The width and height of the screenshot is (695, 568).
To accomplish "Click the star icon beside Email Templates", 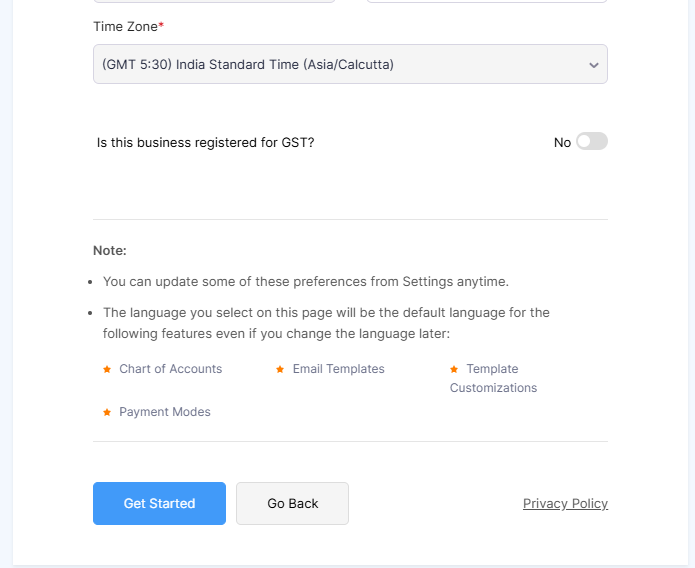I will pyautogui.click(x=280, y=369).
